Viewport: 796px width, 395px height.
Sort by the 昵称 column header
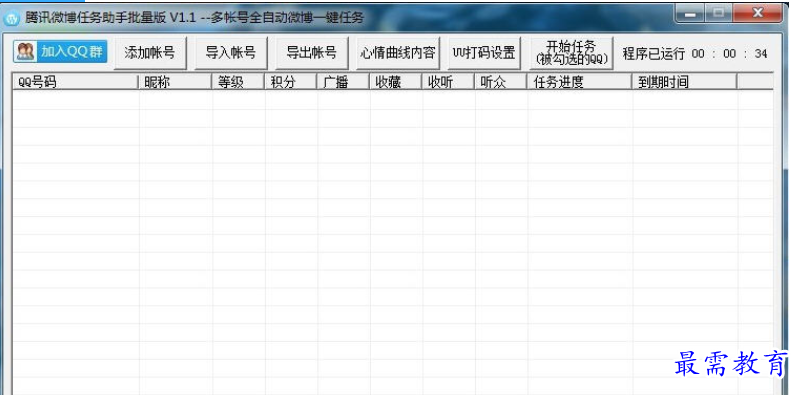[x=175, y=82]
